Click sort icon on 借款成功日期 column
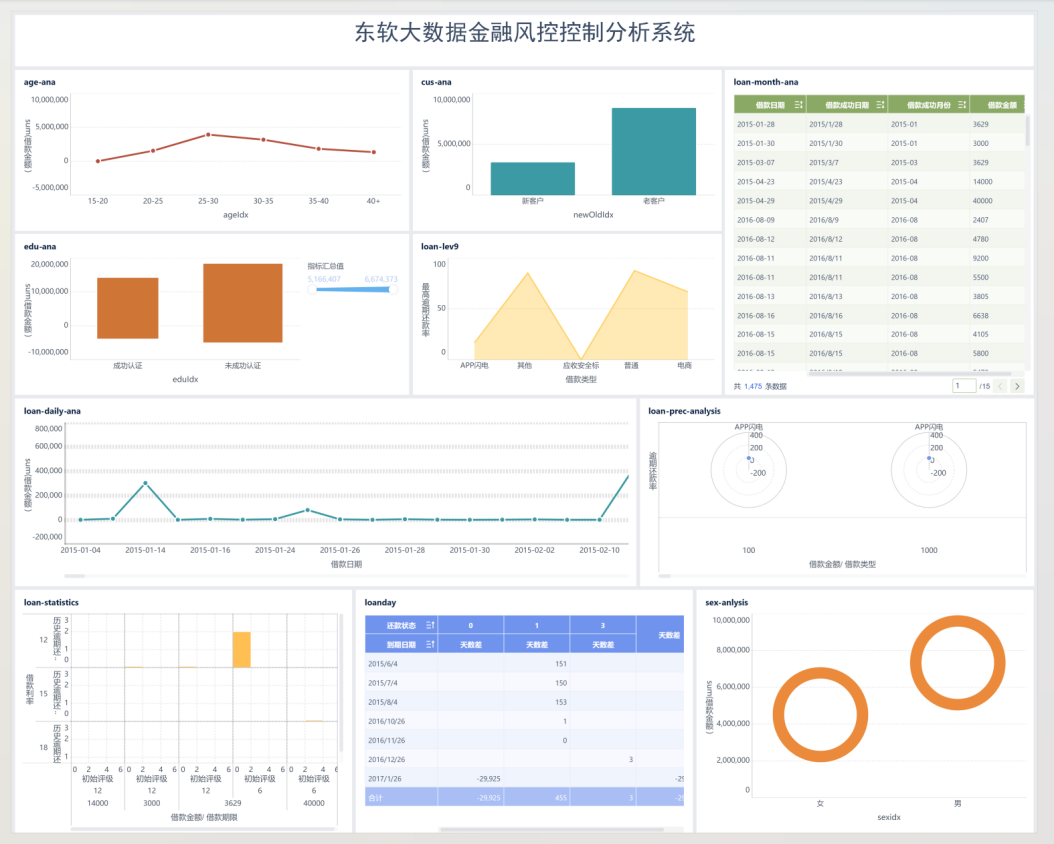1054x844 pixels. pyautogui.click(x=880, y=105)
